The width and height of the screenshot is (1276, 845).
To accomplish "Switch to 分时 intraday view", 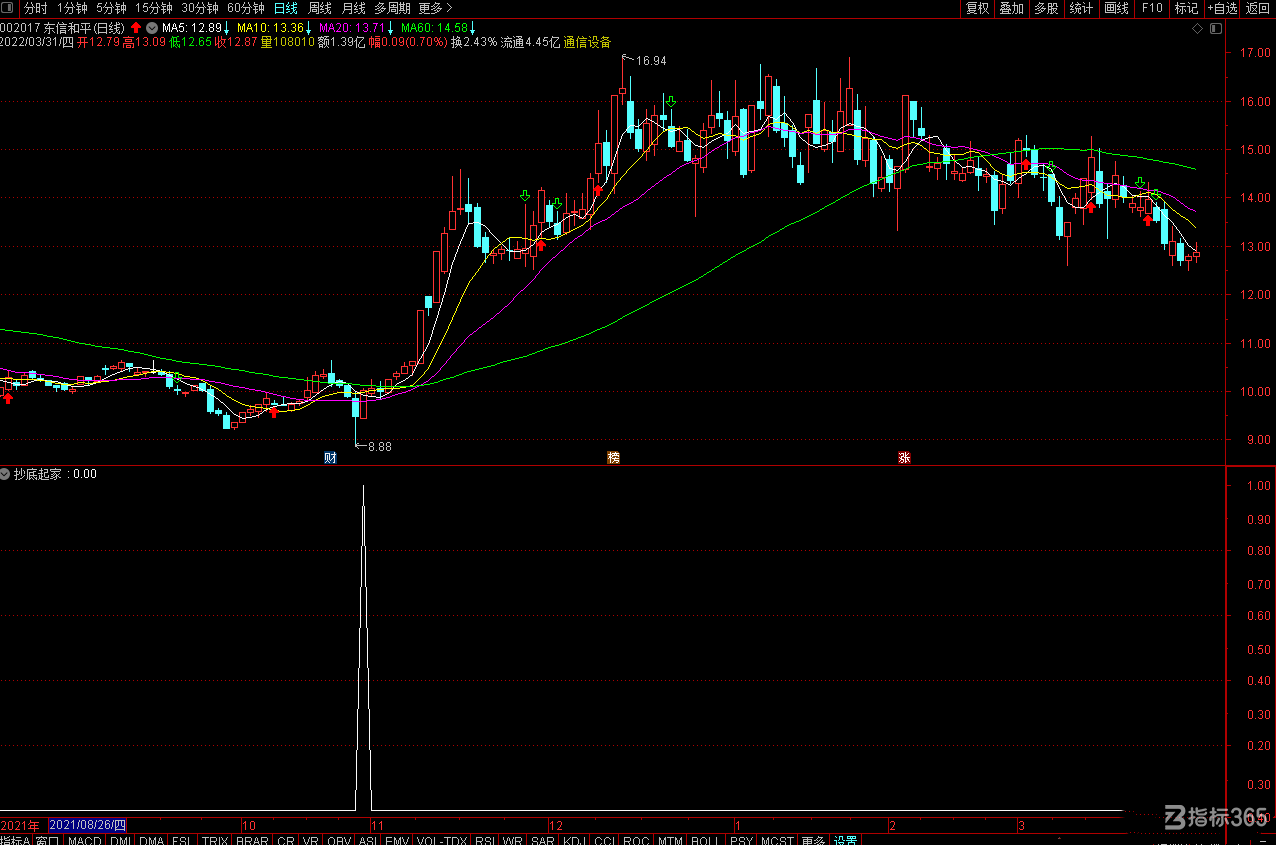I will pos(36,8).
